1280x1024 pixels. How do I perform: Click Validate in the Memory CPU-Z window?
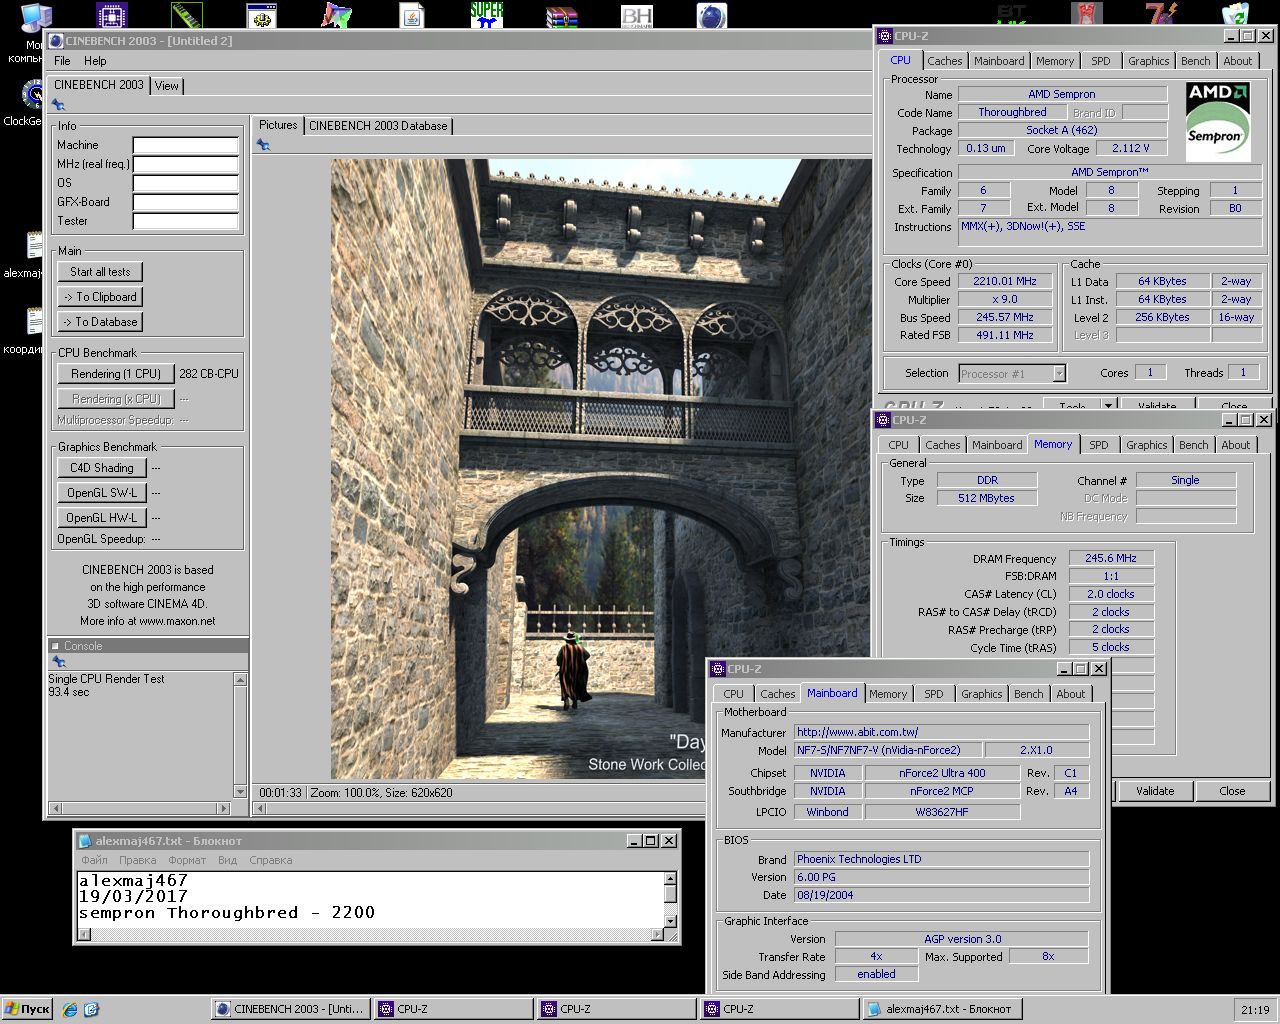(x=1155, y=791)
